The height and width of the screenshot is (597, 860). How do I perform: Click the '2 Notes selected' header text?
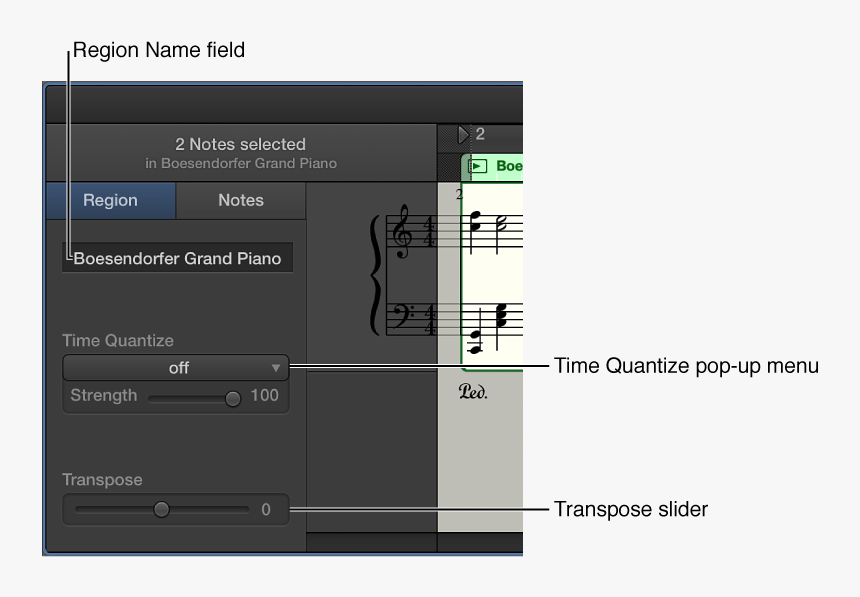point(240,144)
